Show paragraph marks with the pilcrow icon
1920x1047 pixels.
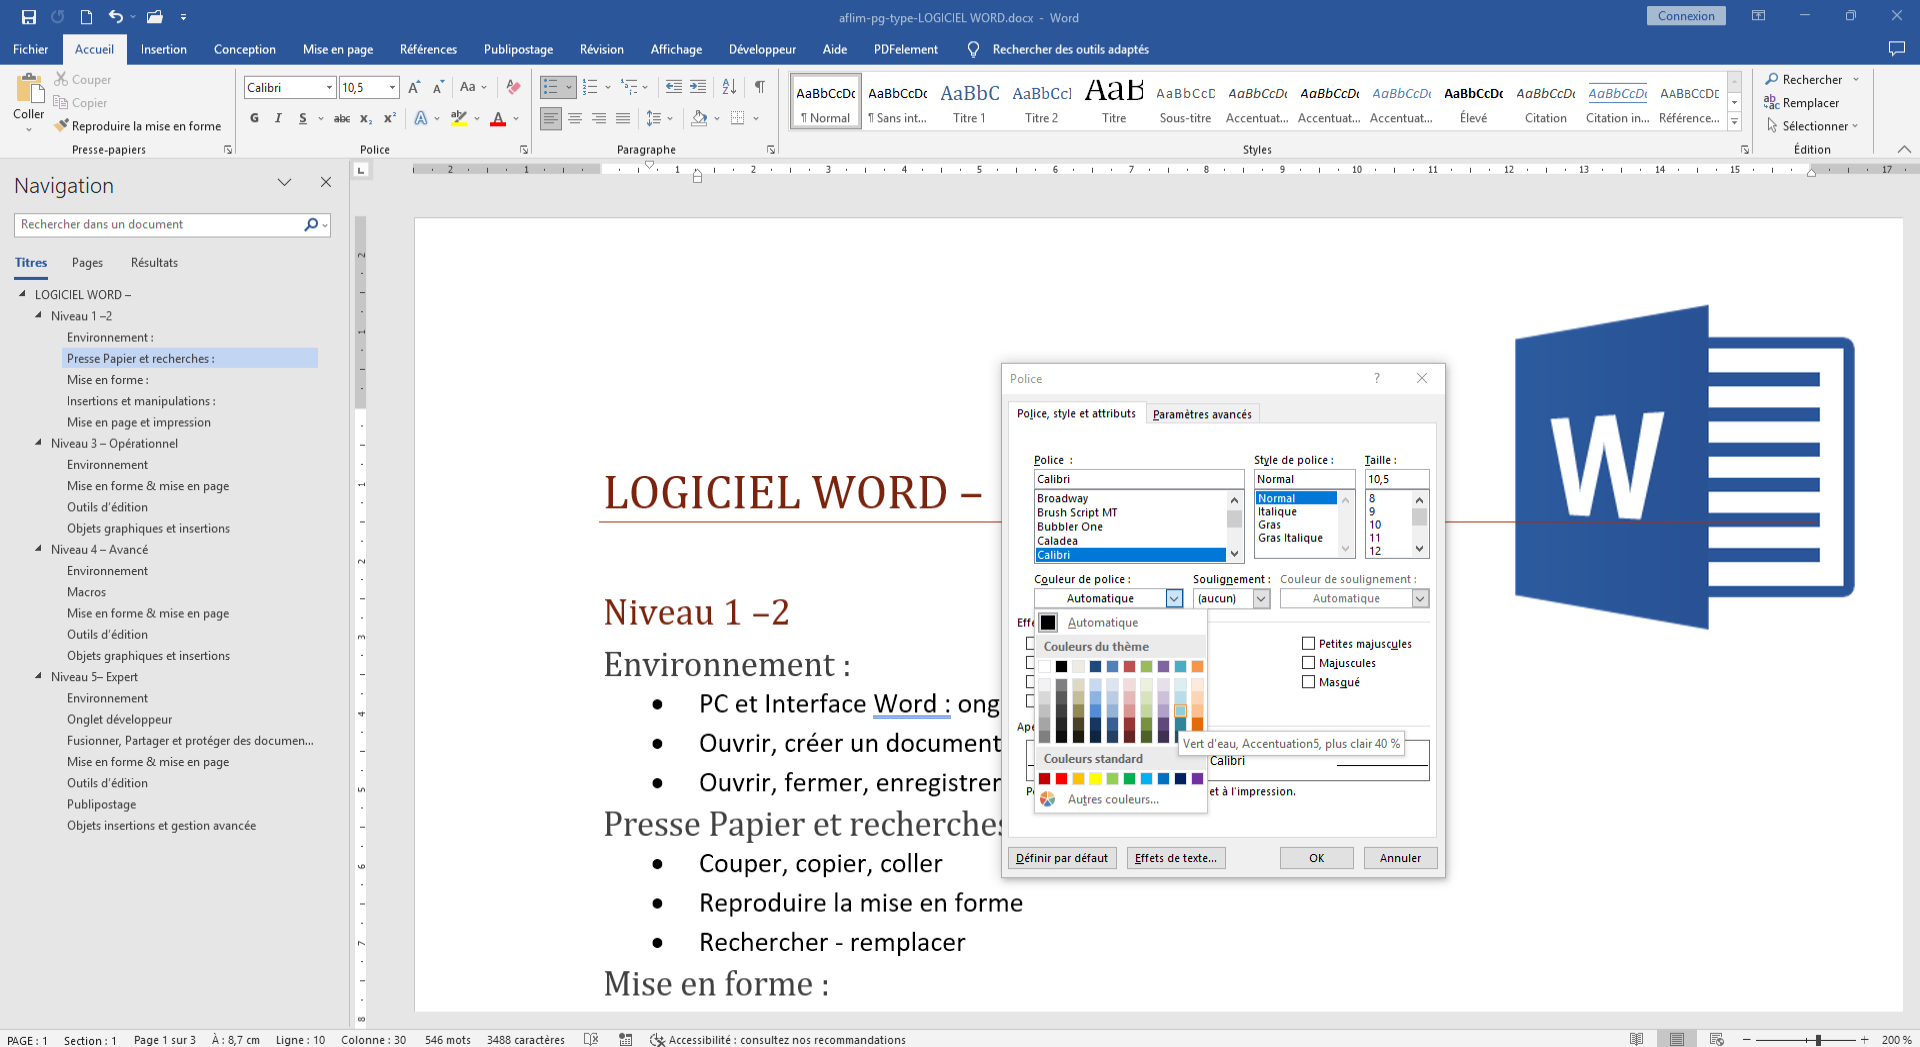pos(760,88)
